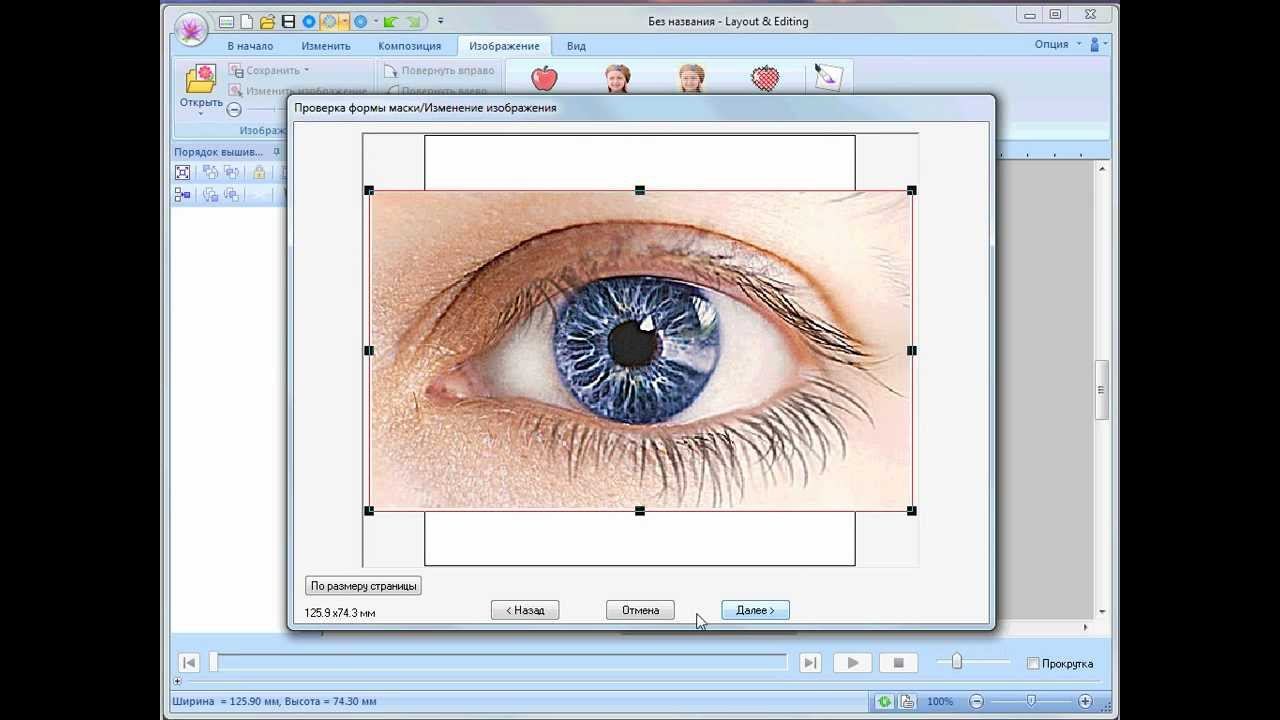Image resolution: width=1280 pixels, height=720 pixels.
Task: Click the "Далее >" button
Action: tap(755, 610)
